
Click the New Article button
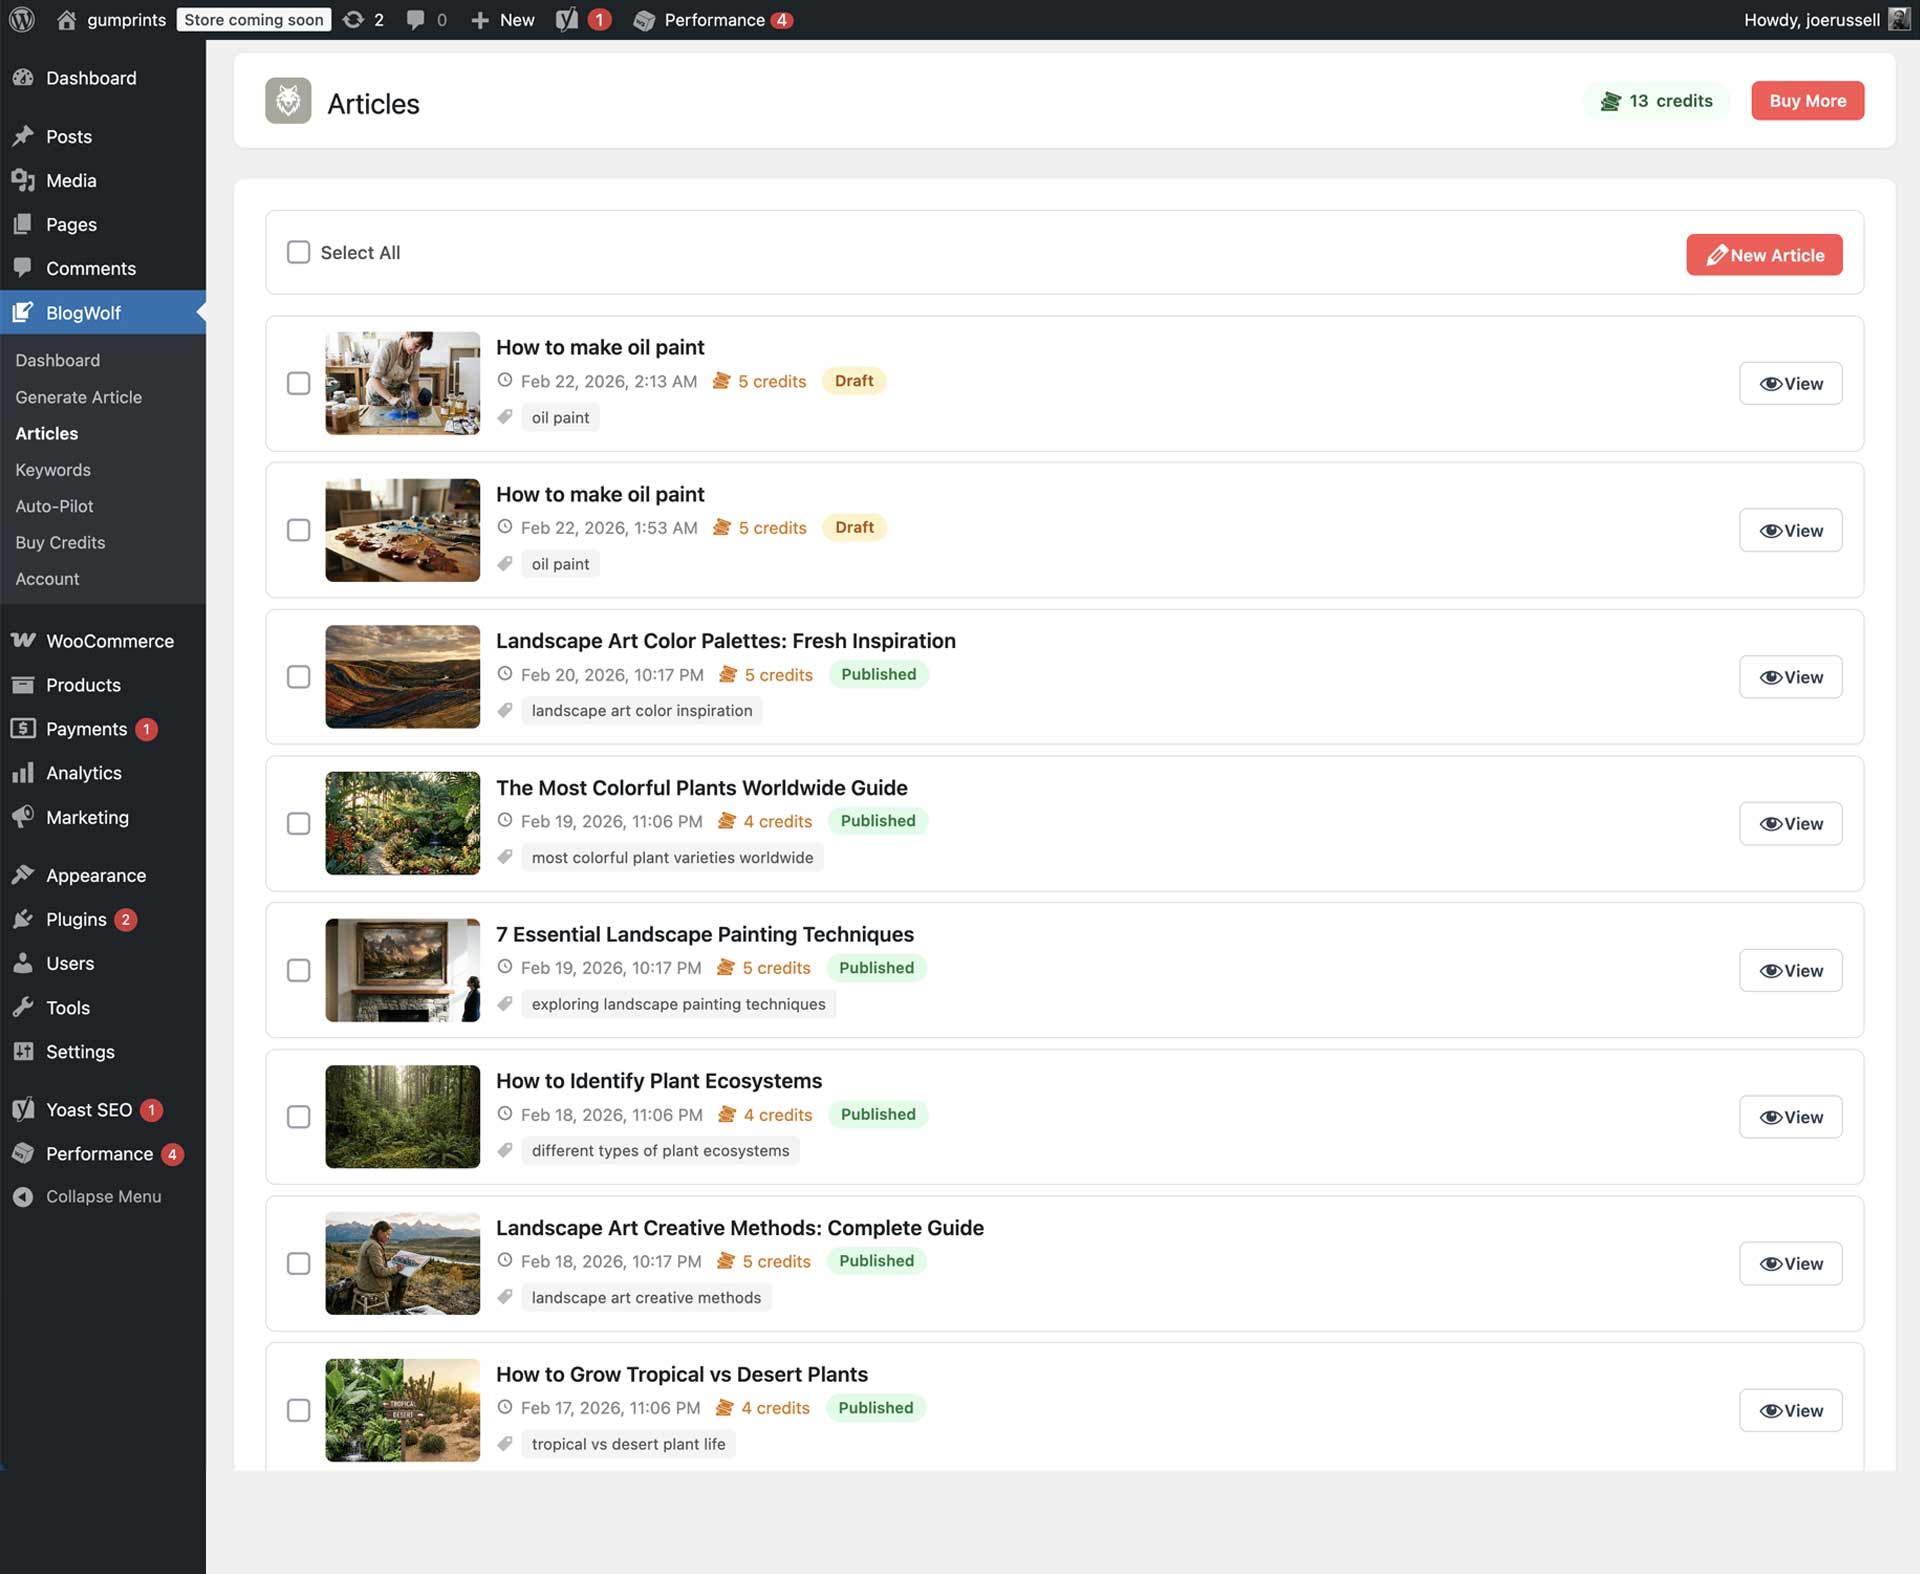(x=1764, y=254)
